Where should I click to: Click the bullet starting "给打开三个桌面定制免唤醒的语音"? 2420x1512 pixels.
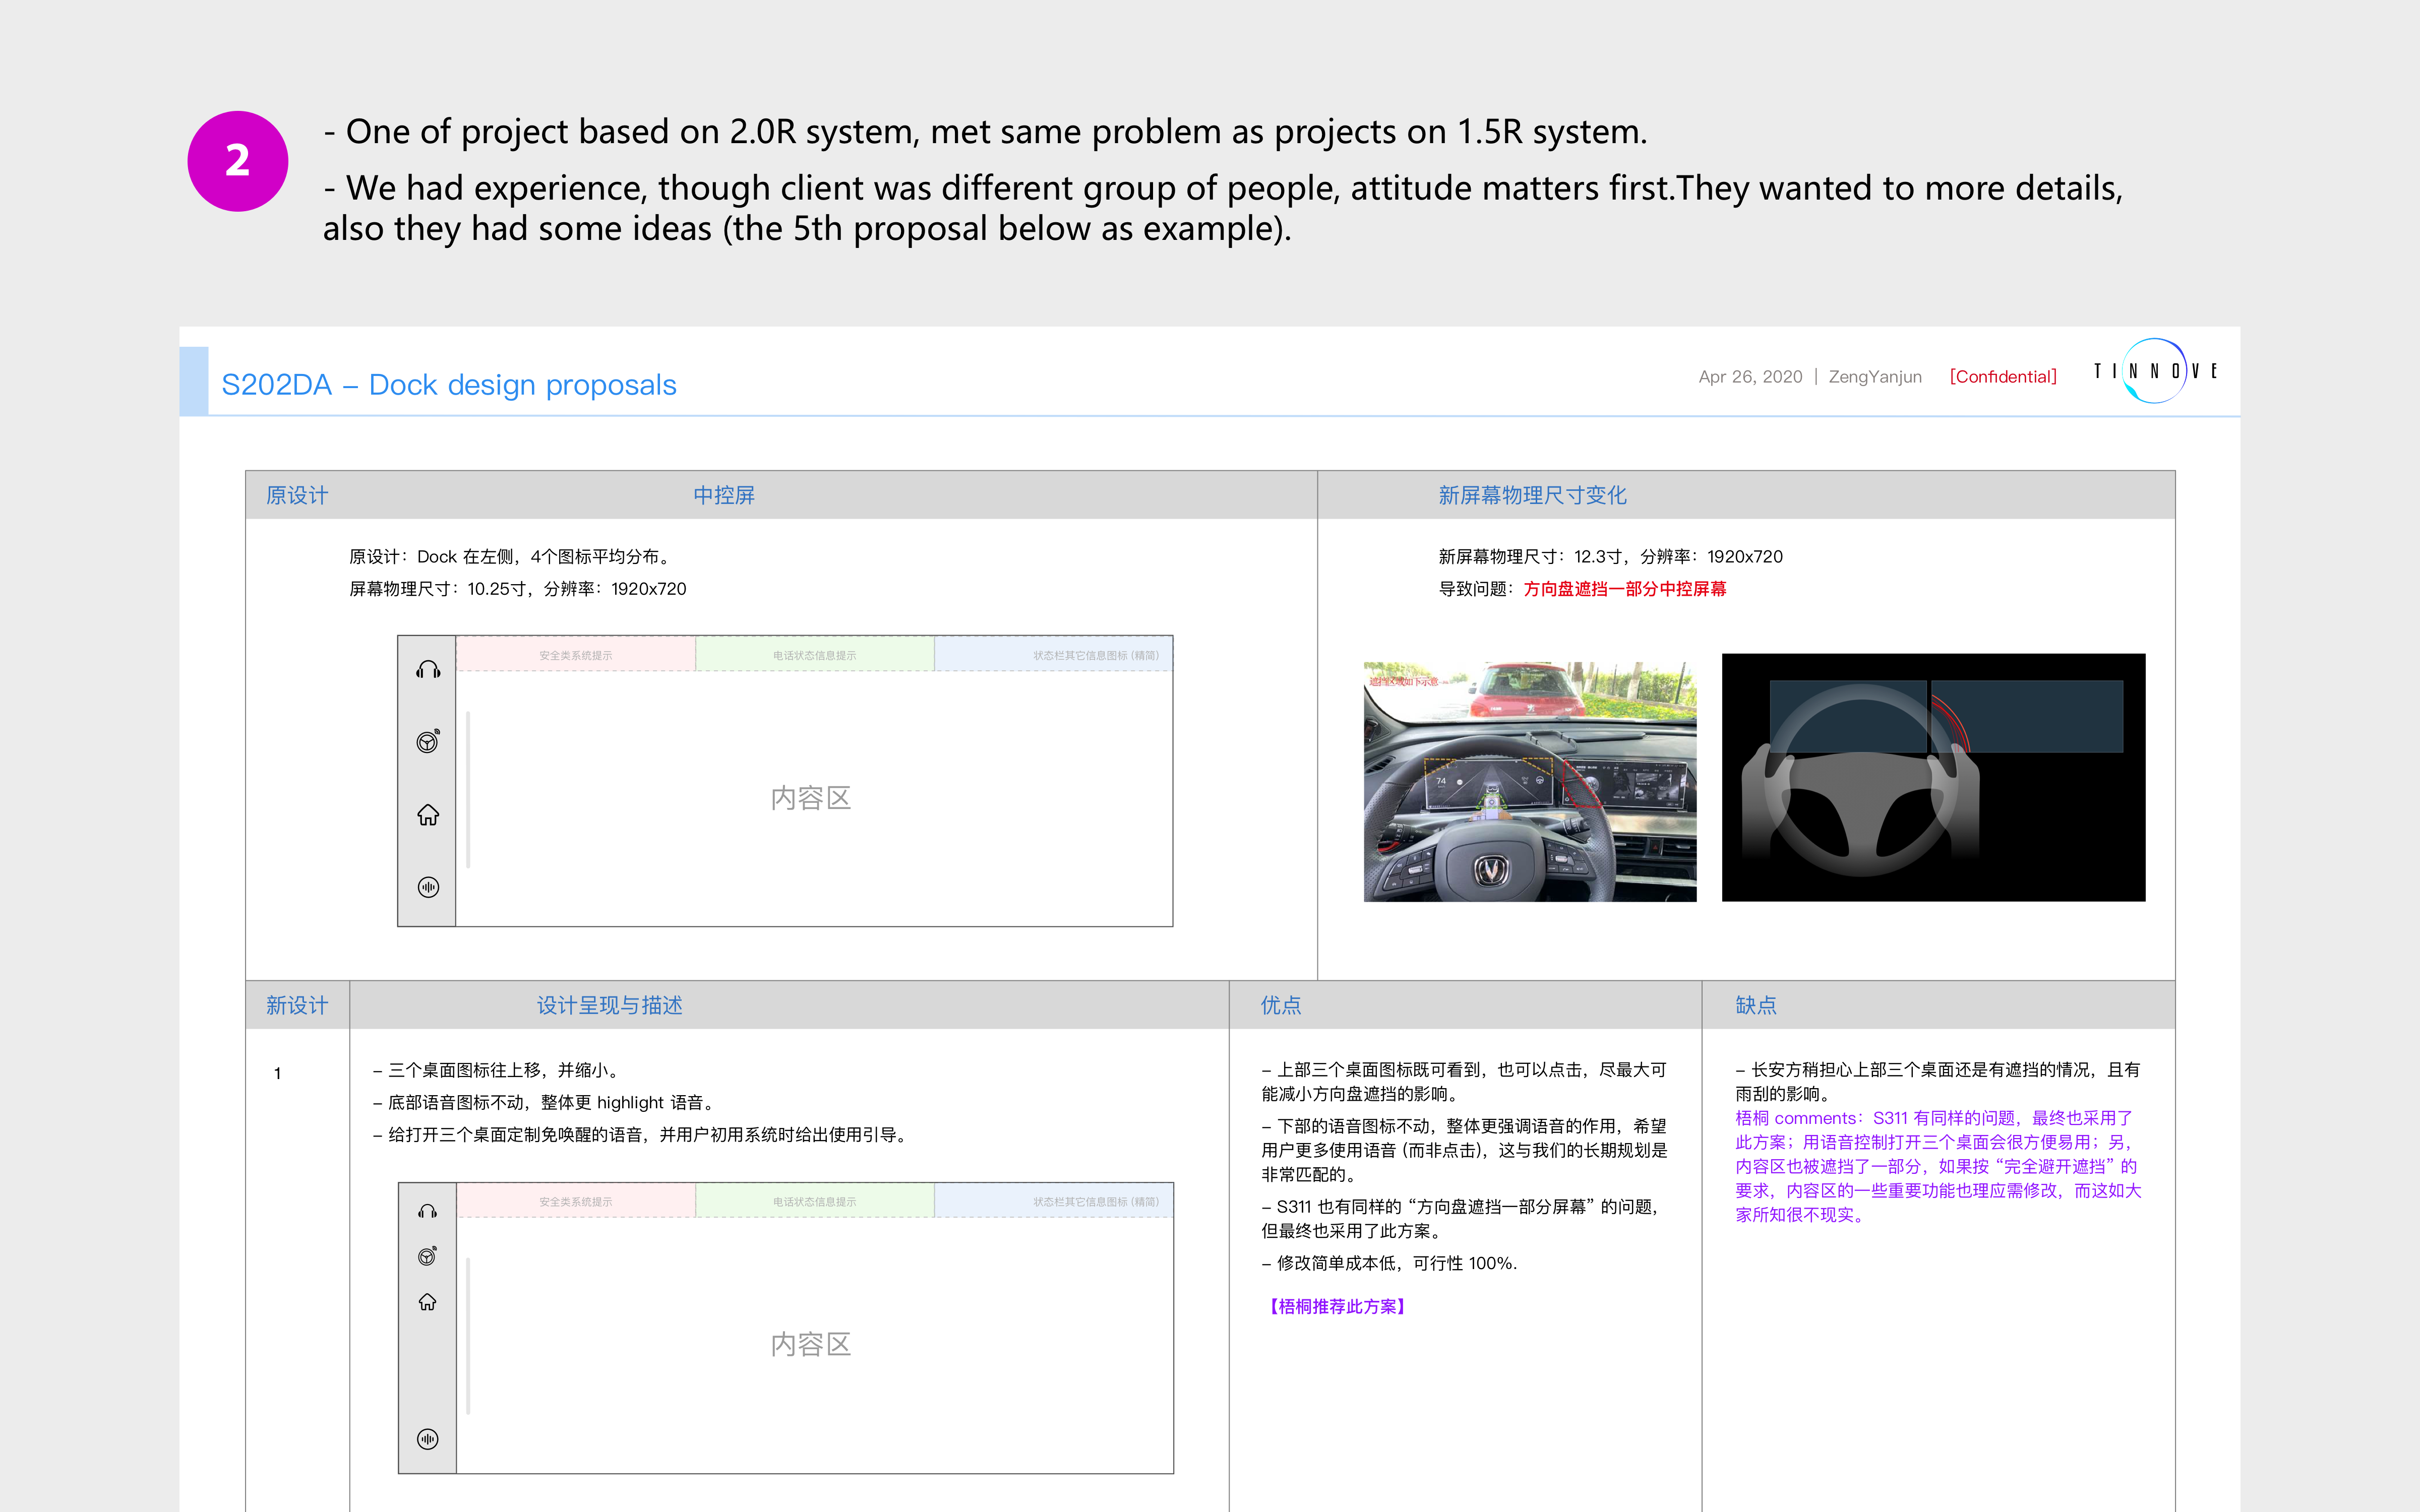(x=641, y=1135)
